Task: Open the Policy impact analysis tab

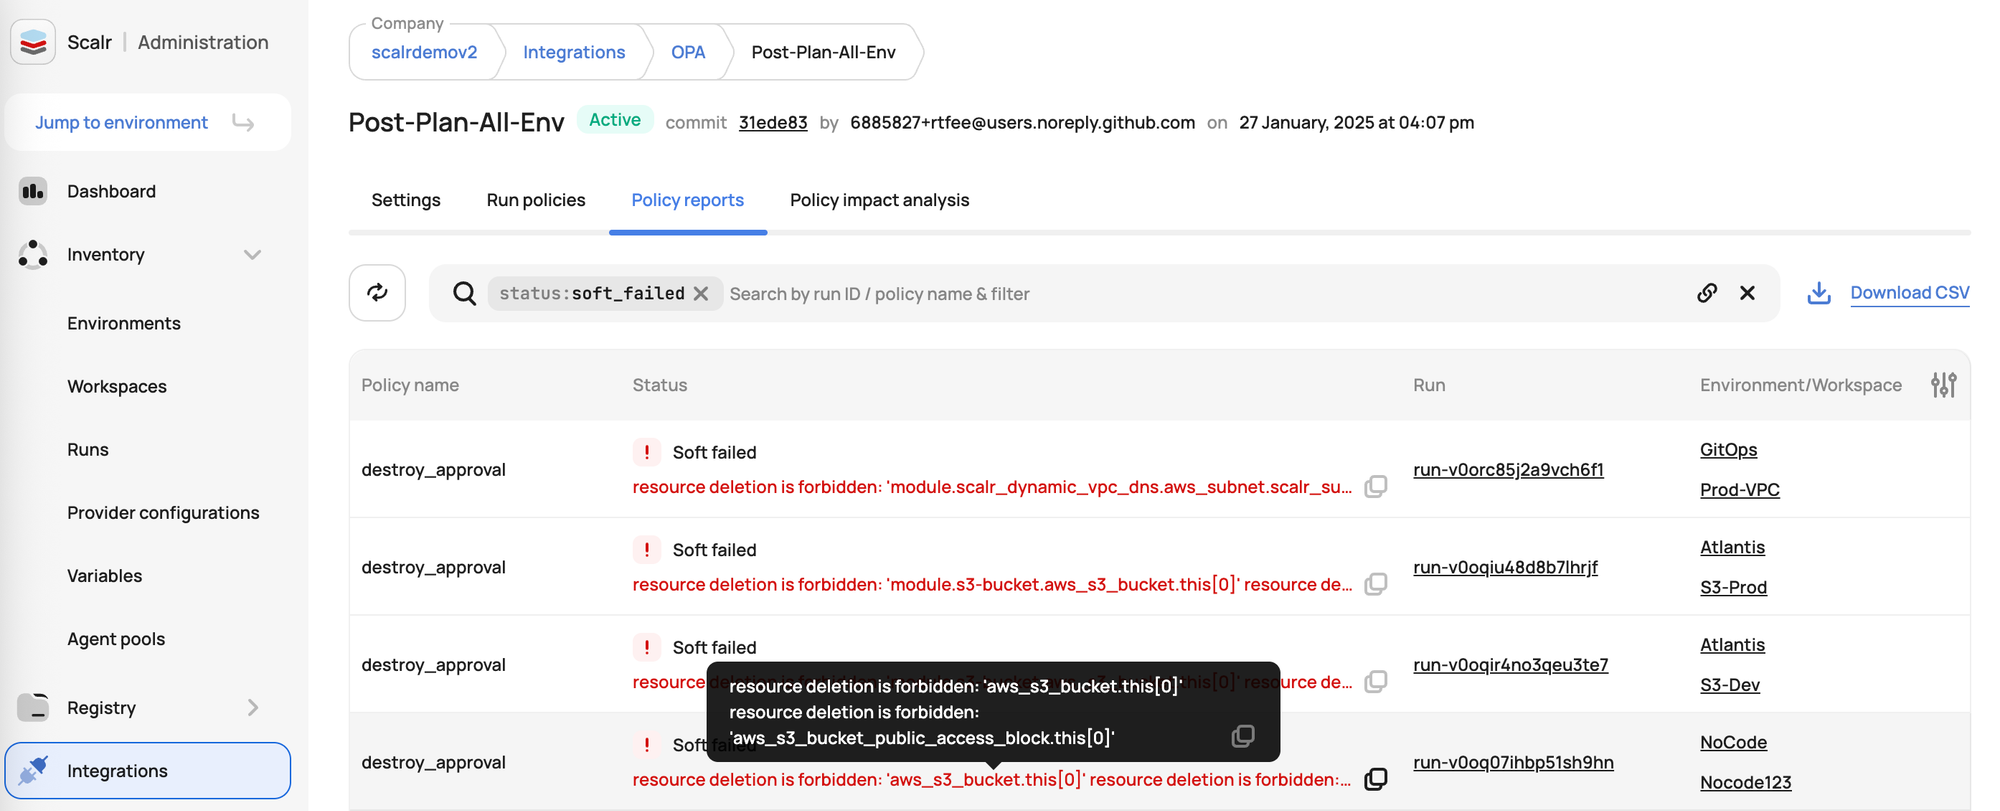Action: point(880,200)
